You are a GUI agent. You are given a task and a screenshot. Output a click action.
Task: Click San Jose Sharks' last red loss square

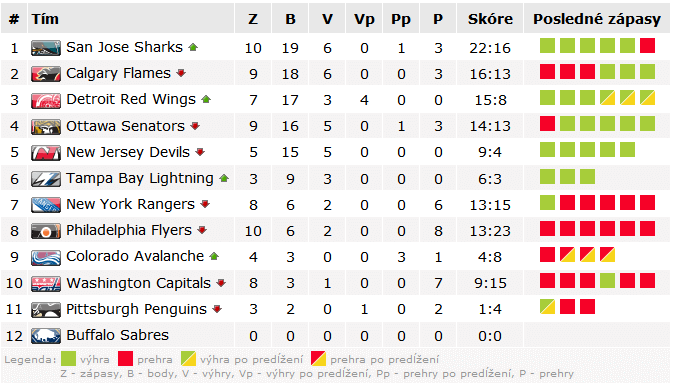(647, 46)
